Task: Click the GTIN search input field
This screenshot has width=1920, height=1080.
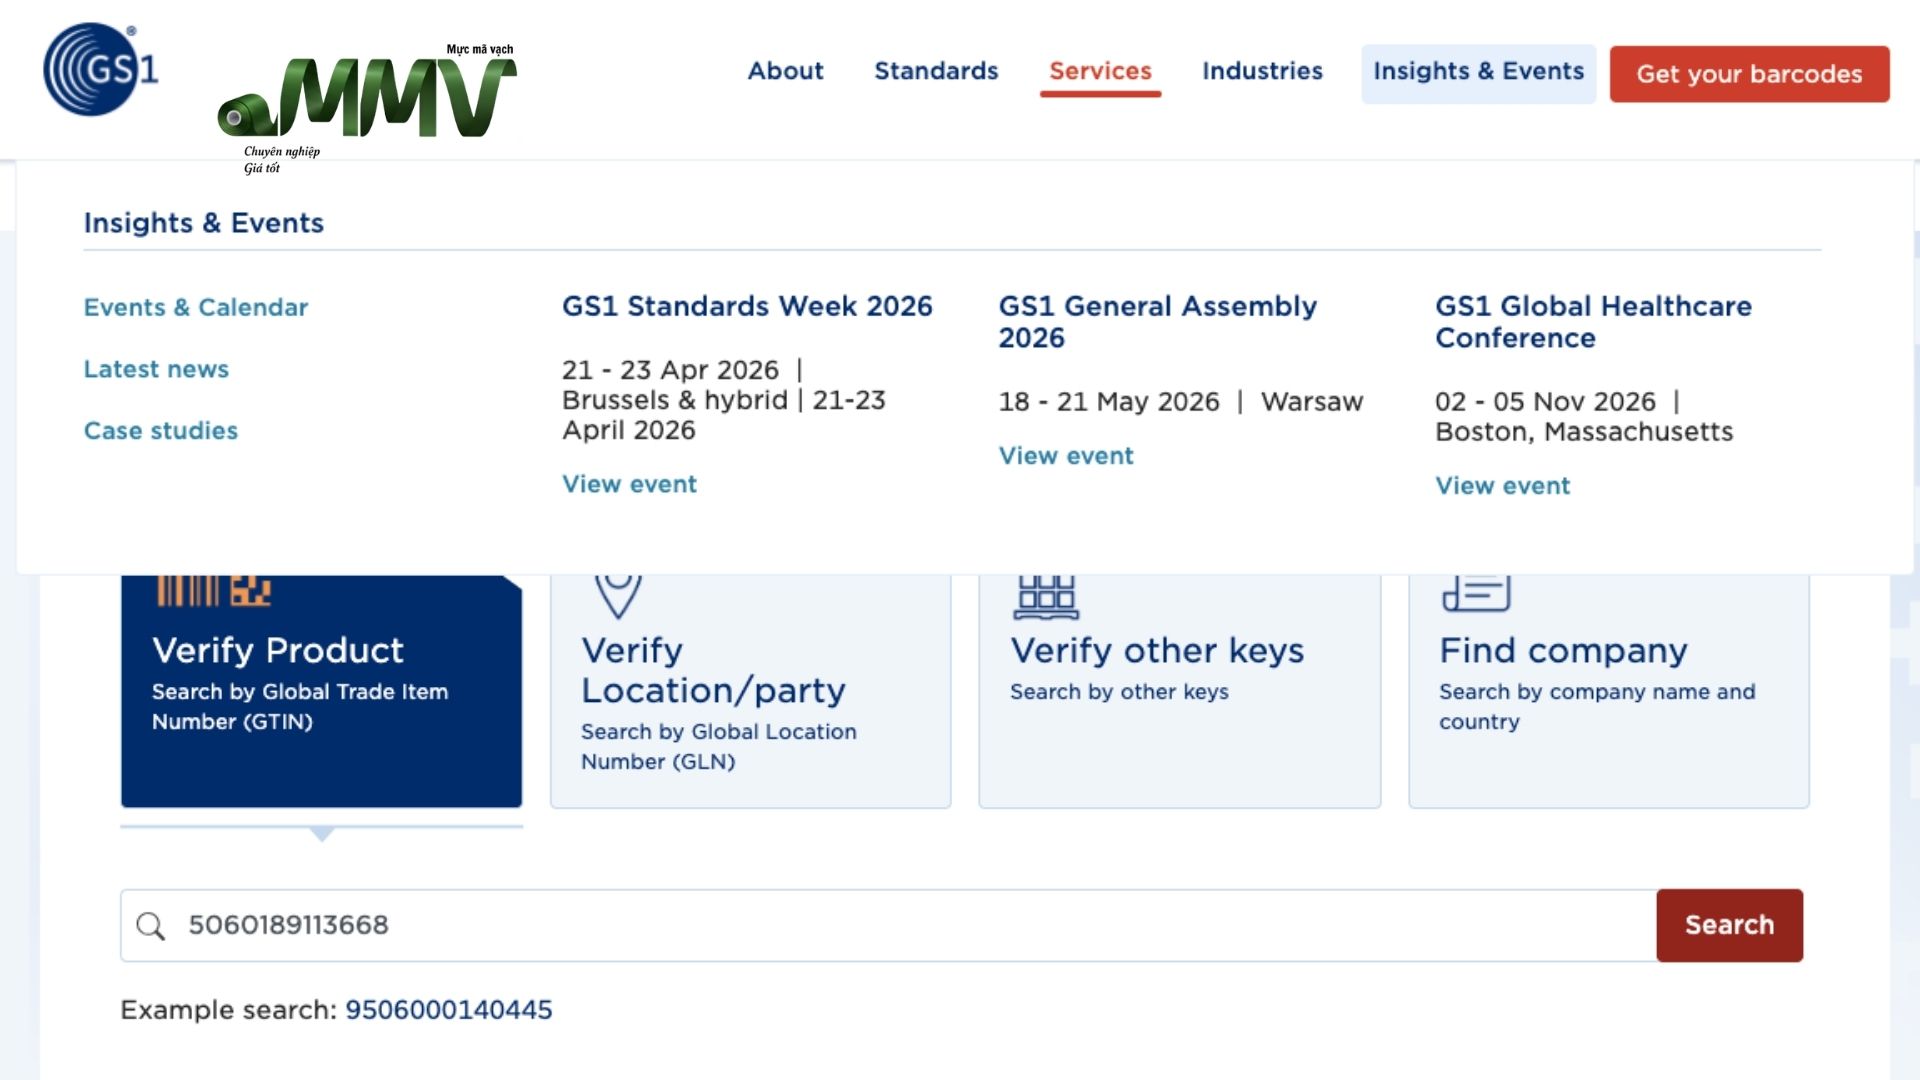Action: click(888, 926)
